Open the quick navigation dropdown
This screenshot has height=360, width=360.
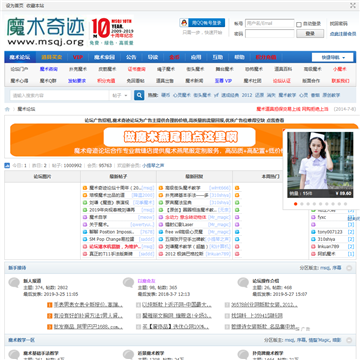333,57
